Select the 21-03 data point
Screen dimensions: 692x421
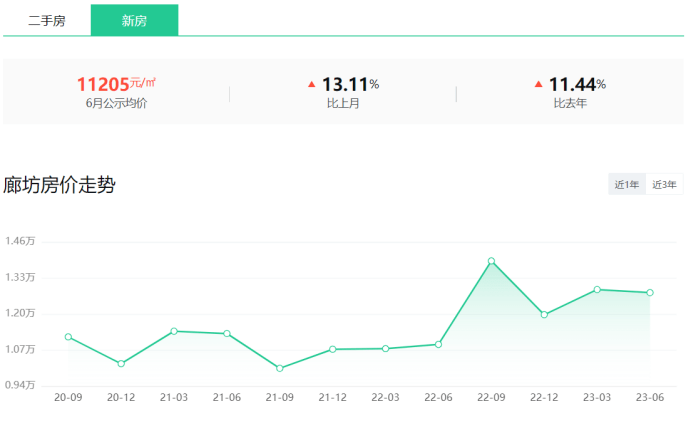(x=174, y=331)
